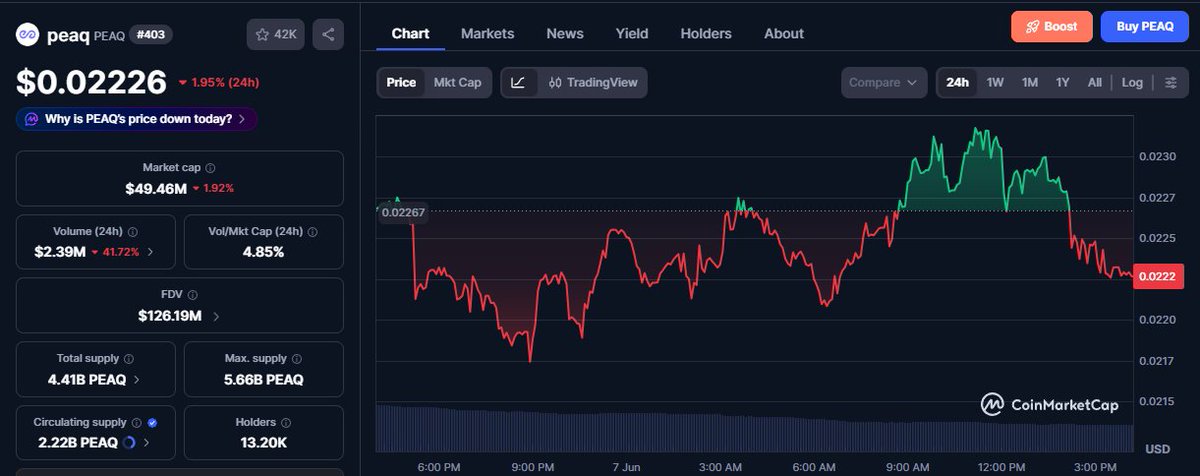Click the 0.02267 open price marker
Screen dimensions: 1200x476
pos(403,212)
